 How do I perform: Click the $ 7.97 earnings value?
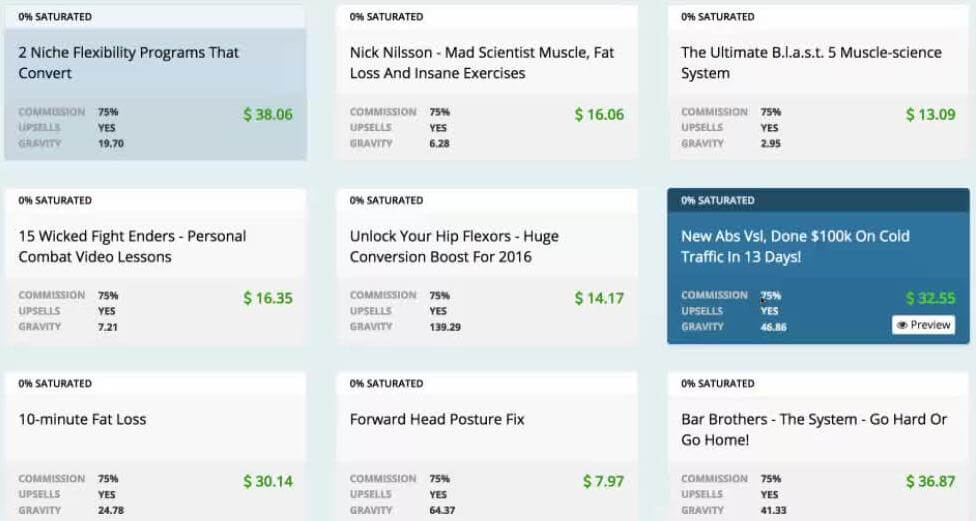pyautogui.click(x=603, y=481)
